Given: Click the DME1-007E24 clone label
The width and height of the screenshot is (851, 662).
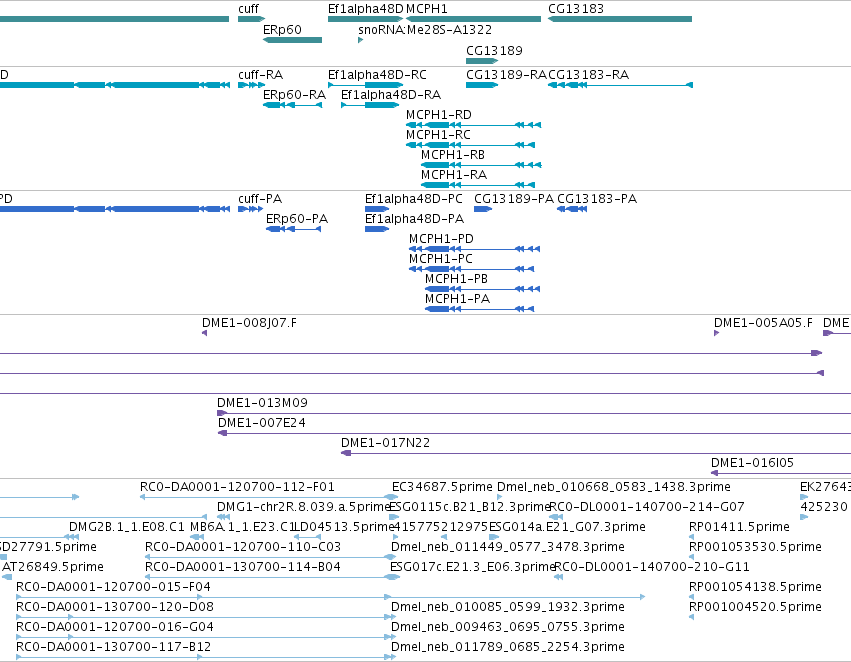Looking at the screenshot, I should tap(262, 423).
